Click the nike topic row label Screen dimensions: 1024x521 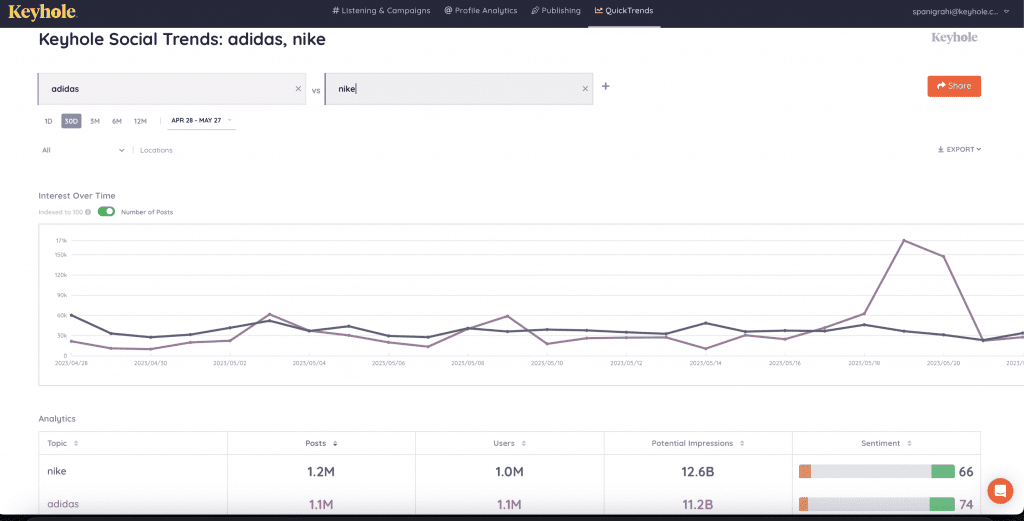(57, 471)
